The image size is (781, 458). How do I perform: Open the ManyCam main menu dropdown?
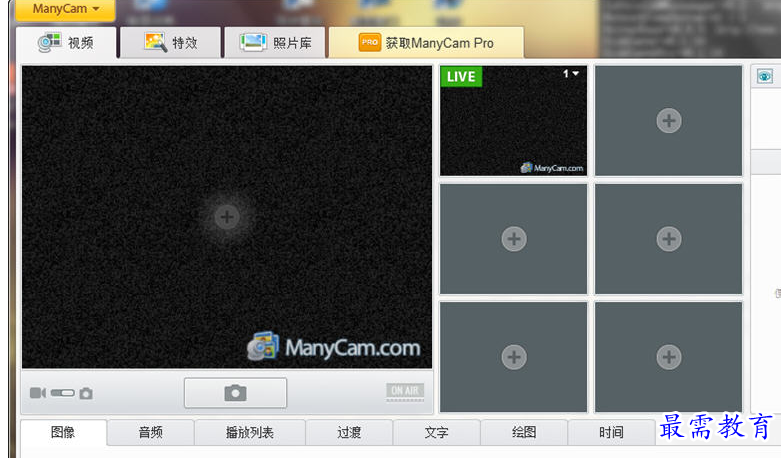click(65, 9)
